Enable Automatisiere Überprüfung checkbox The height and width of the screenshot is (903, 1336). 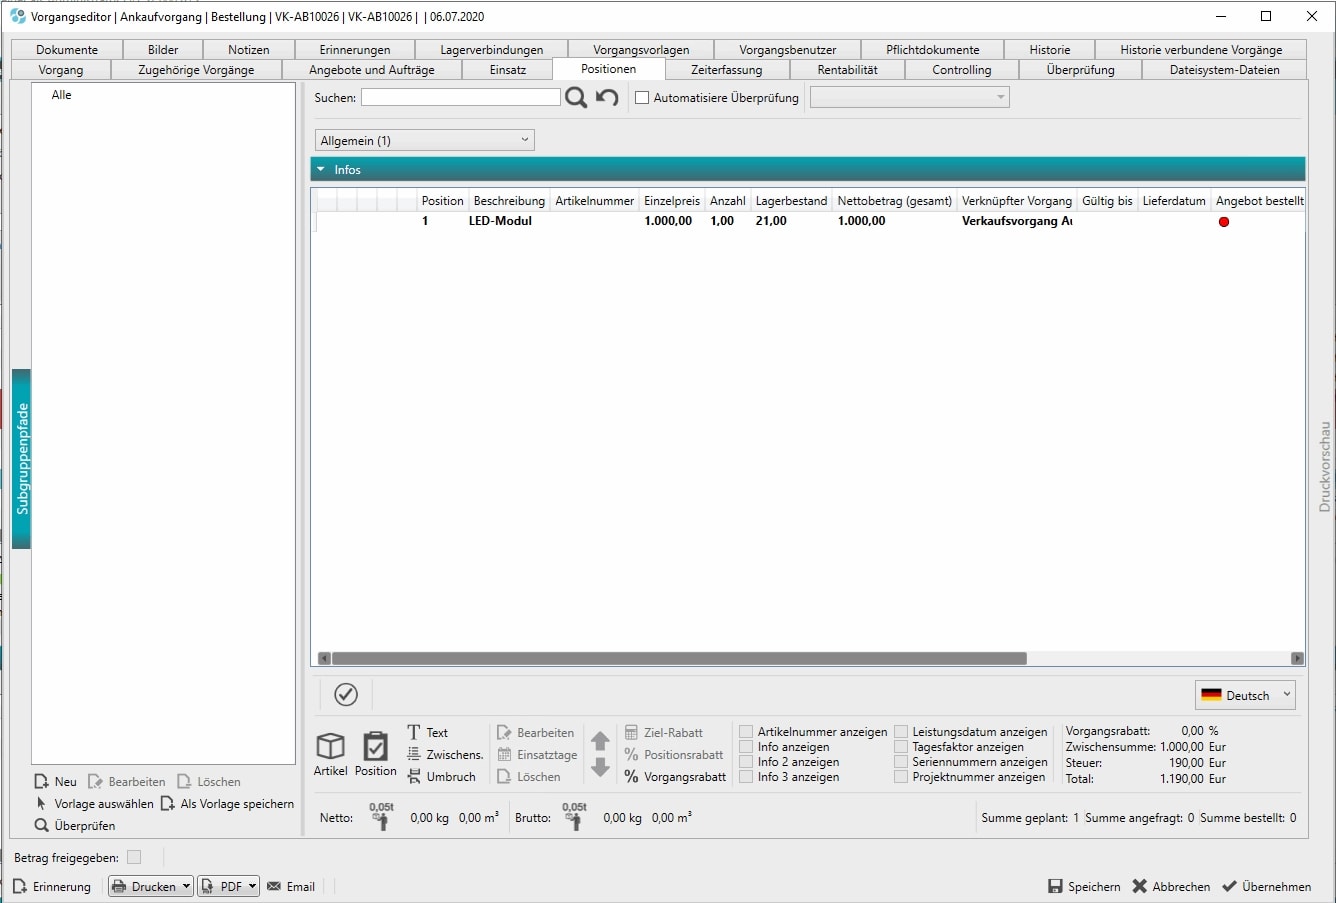(x=642, y=97)
